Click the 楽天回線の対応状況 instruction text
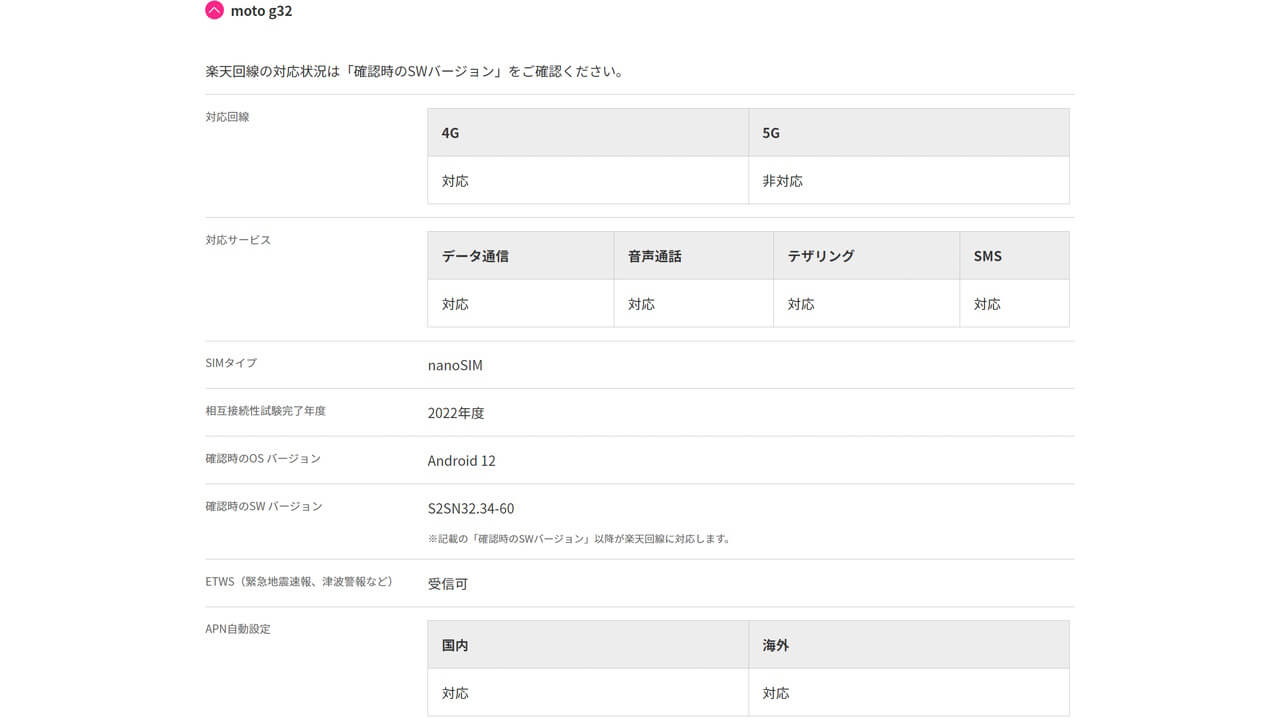 pos(413,70)
